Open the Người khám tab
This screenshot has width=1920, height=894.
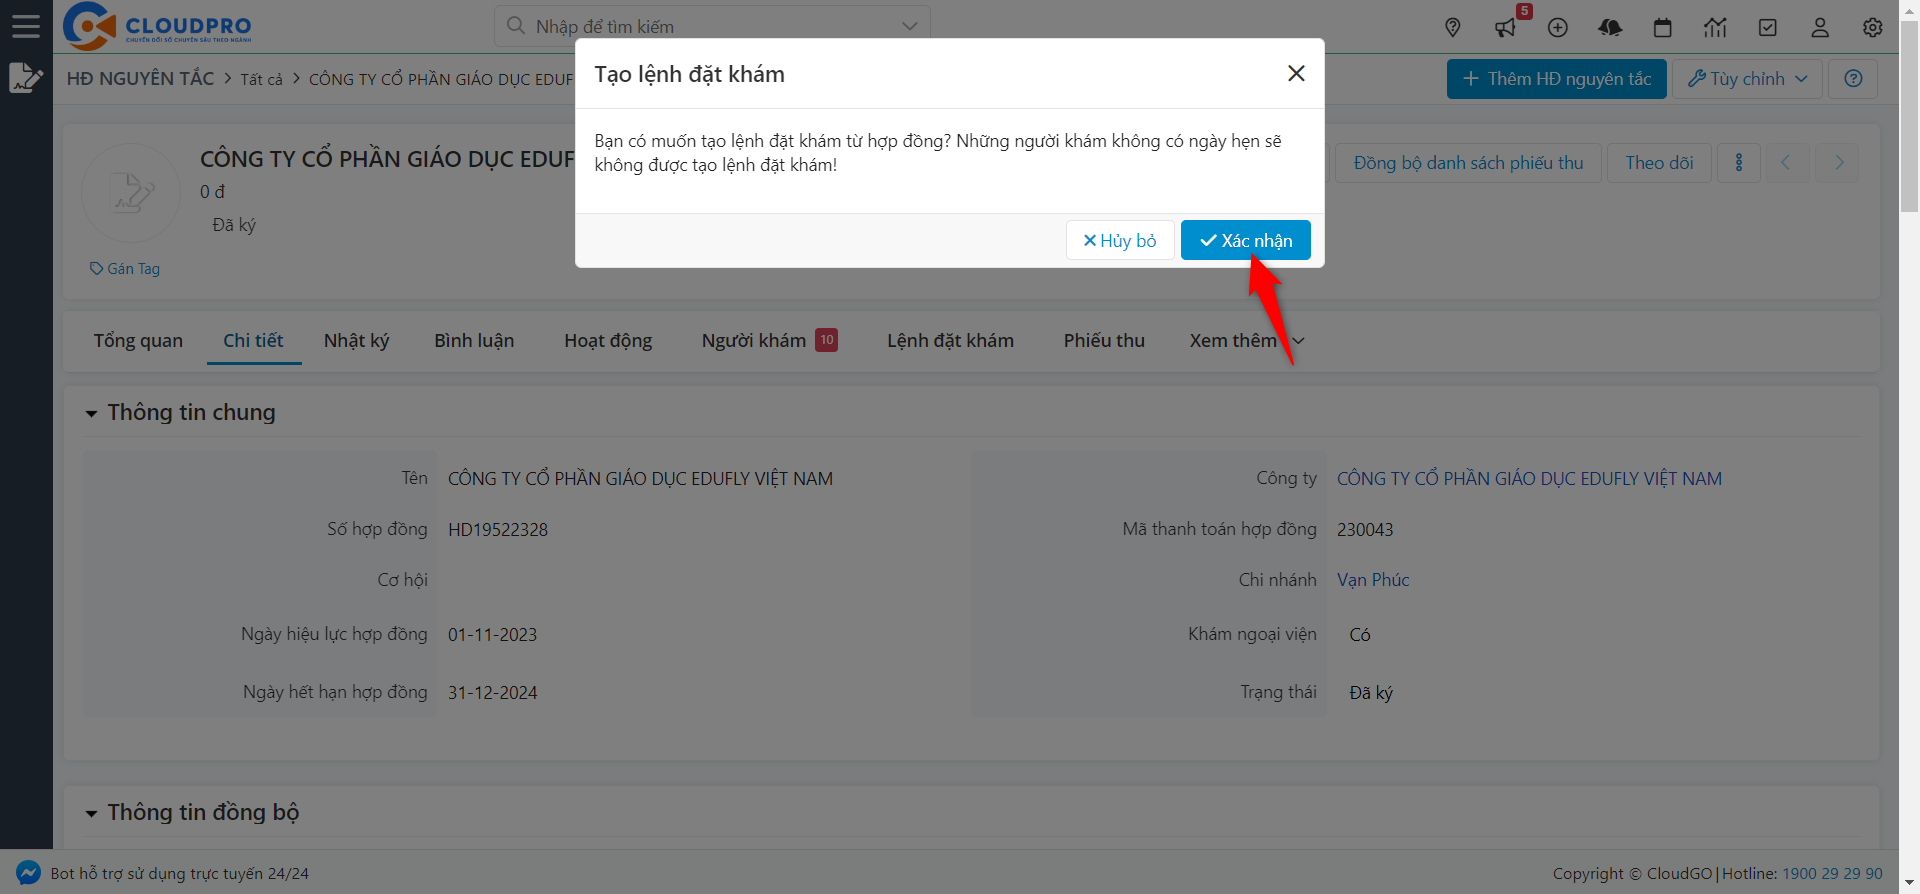(x=769, y=341)
